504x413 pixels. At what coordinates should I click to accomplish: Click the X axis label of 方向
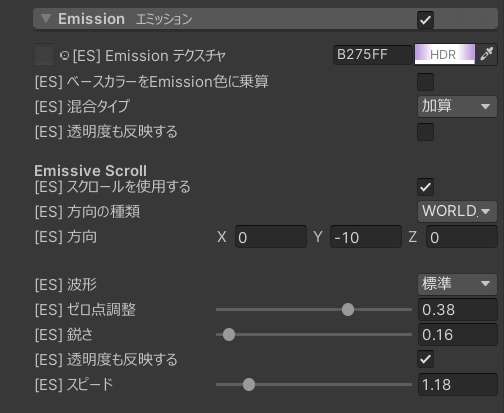tap(222, 237)
